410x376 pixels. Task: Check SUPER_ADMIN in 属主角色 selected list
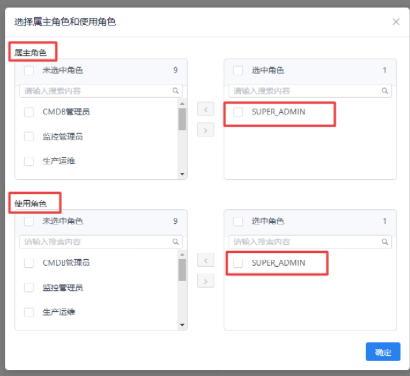pyautogui.click(x=238, y=112)
